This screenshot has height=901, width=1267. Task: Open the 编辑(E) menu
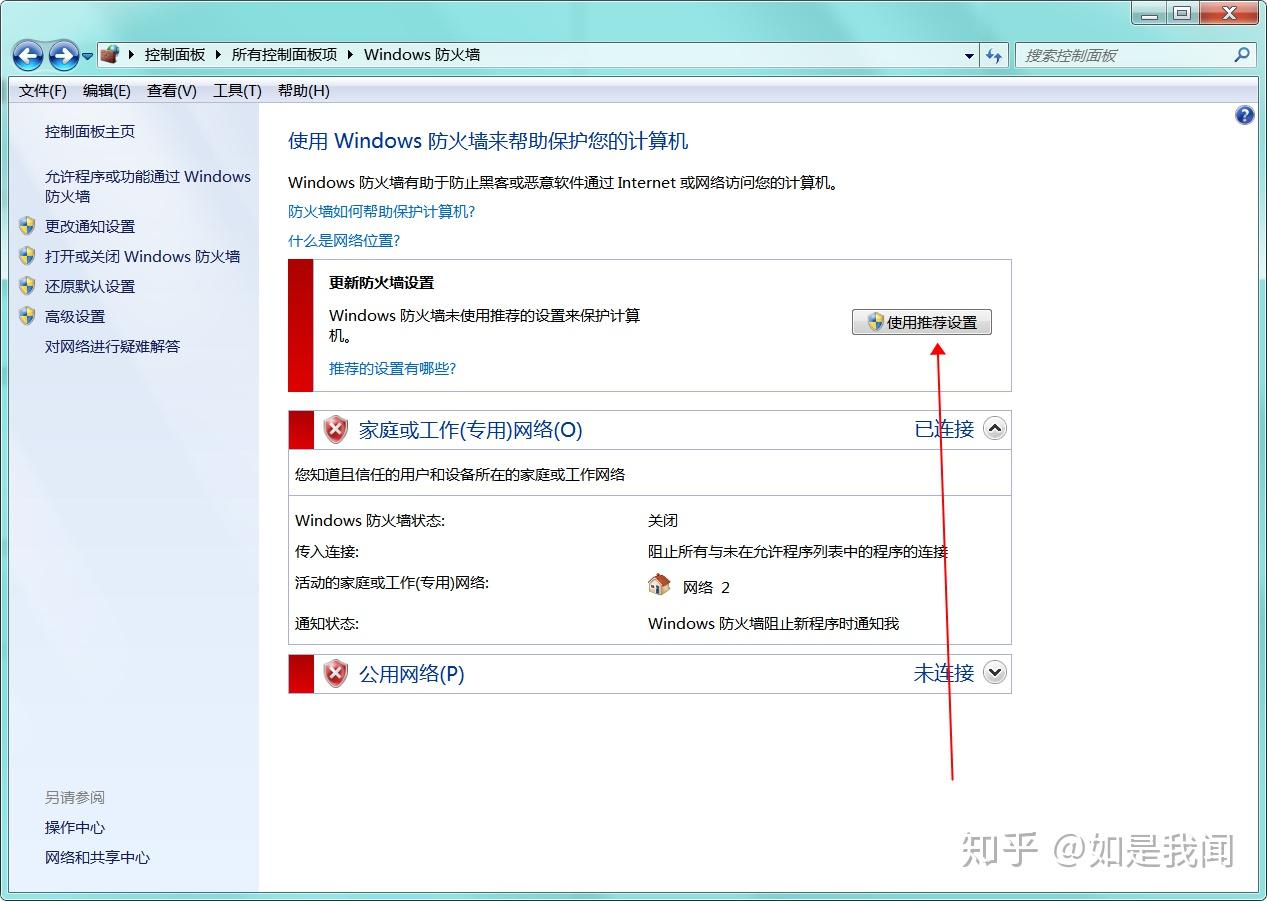click(107, 91)
